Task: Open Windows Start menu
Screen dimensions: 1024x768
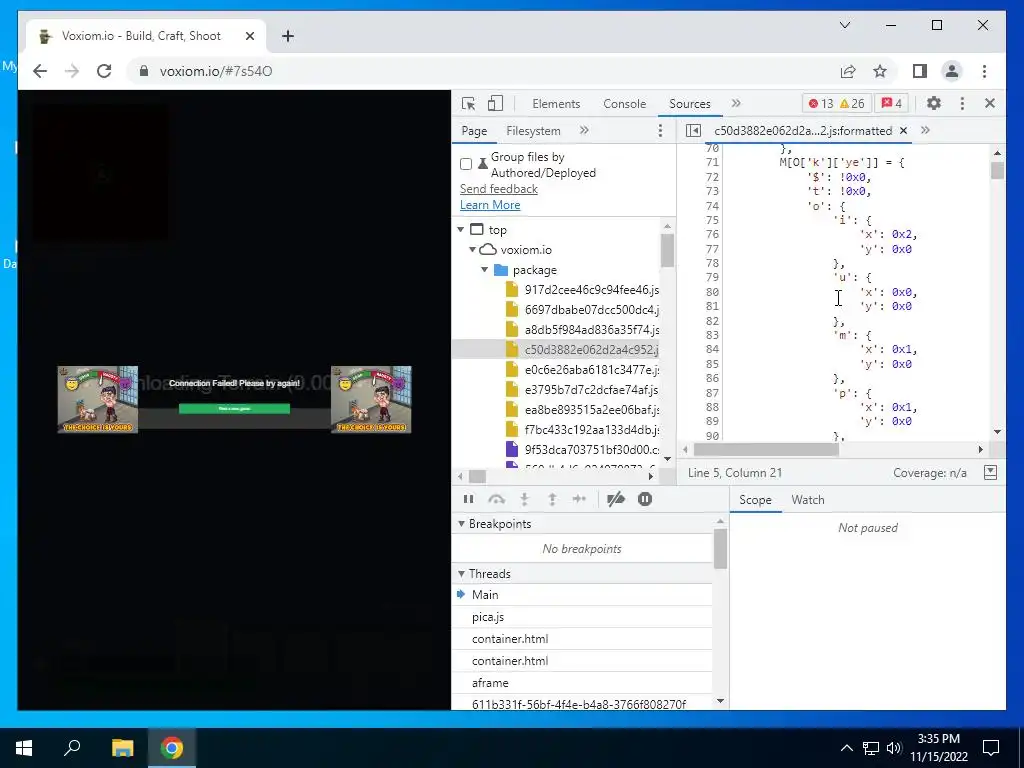Action: point(24,748)
